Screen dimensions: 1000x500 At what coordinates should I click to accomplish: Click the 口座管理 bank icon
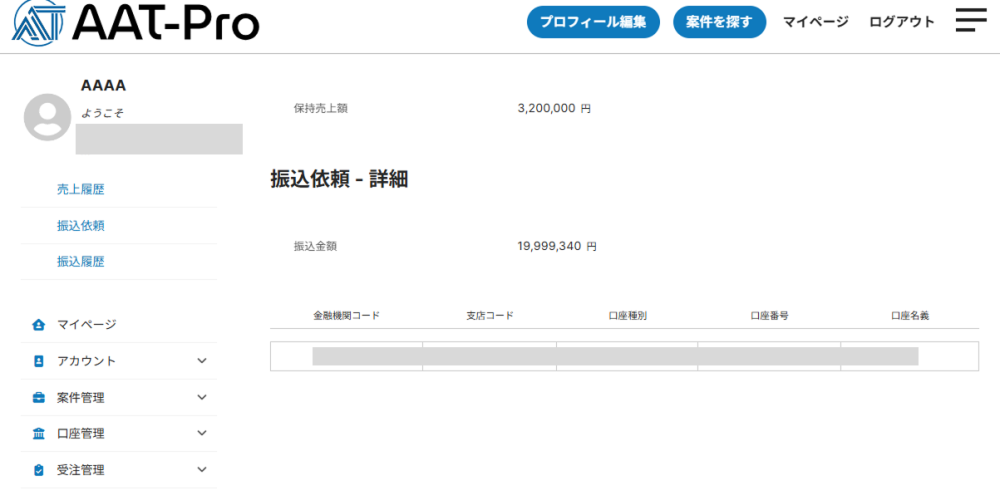(x=39, y=434)
